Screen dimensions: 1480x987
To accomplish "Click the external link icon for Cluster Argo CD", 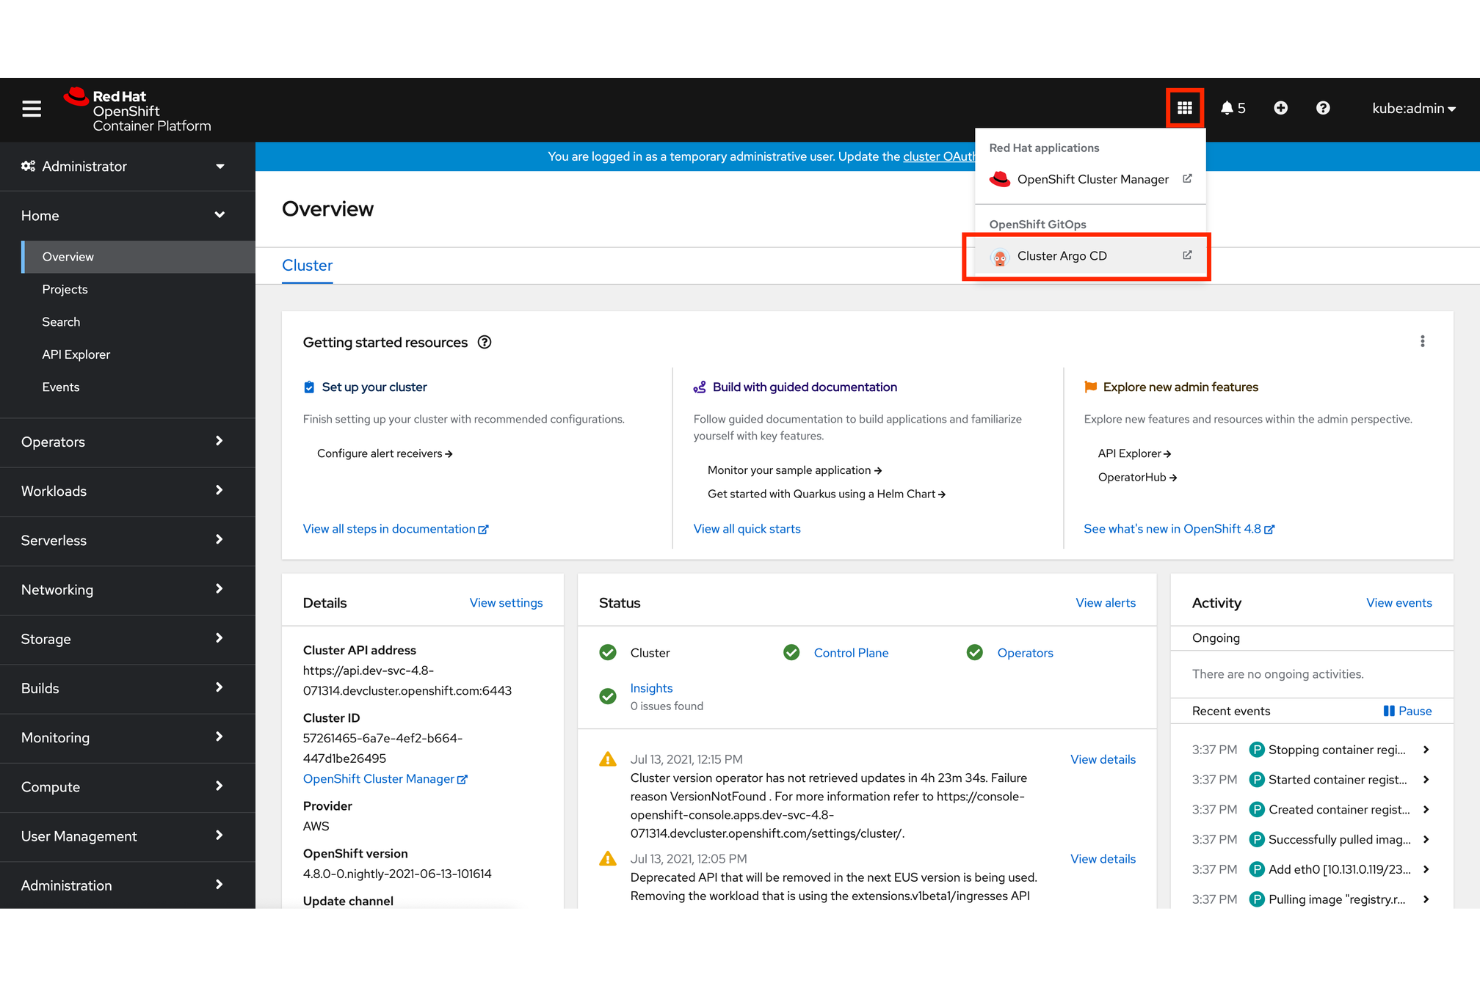I will [1187, 255].
